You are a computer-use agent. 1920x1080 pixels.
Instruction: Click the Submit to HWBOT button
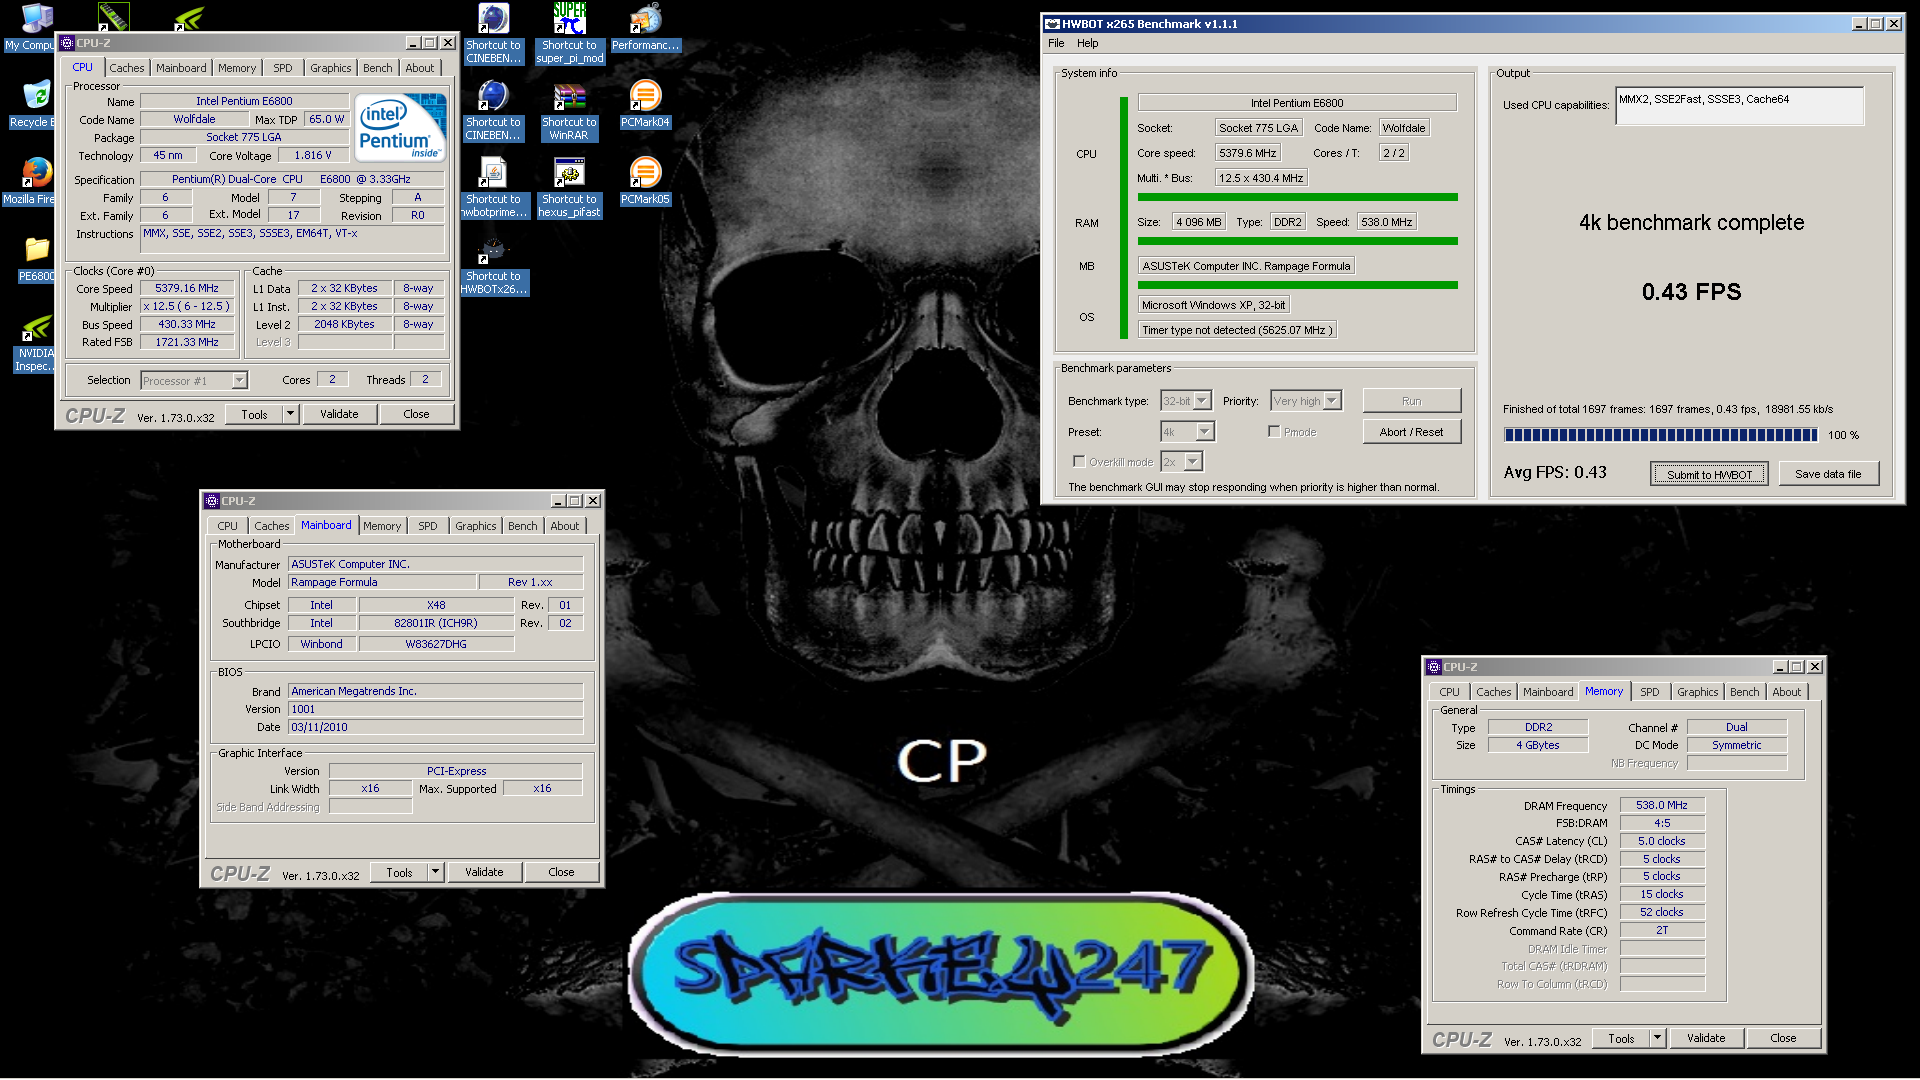coord(1709,474)
